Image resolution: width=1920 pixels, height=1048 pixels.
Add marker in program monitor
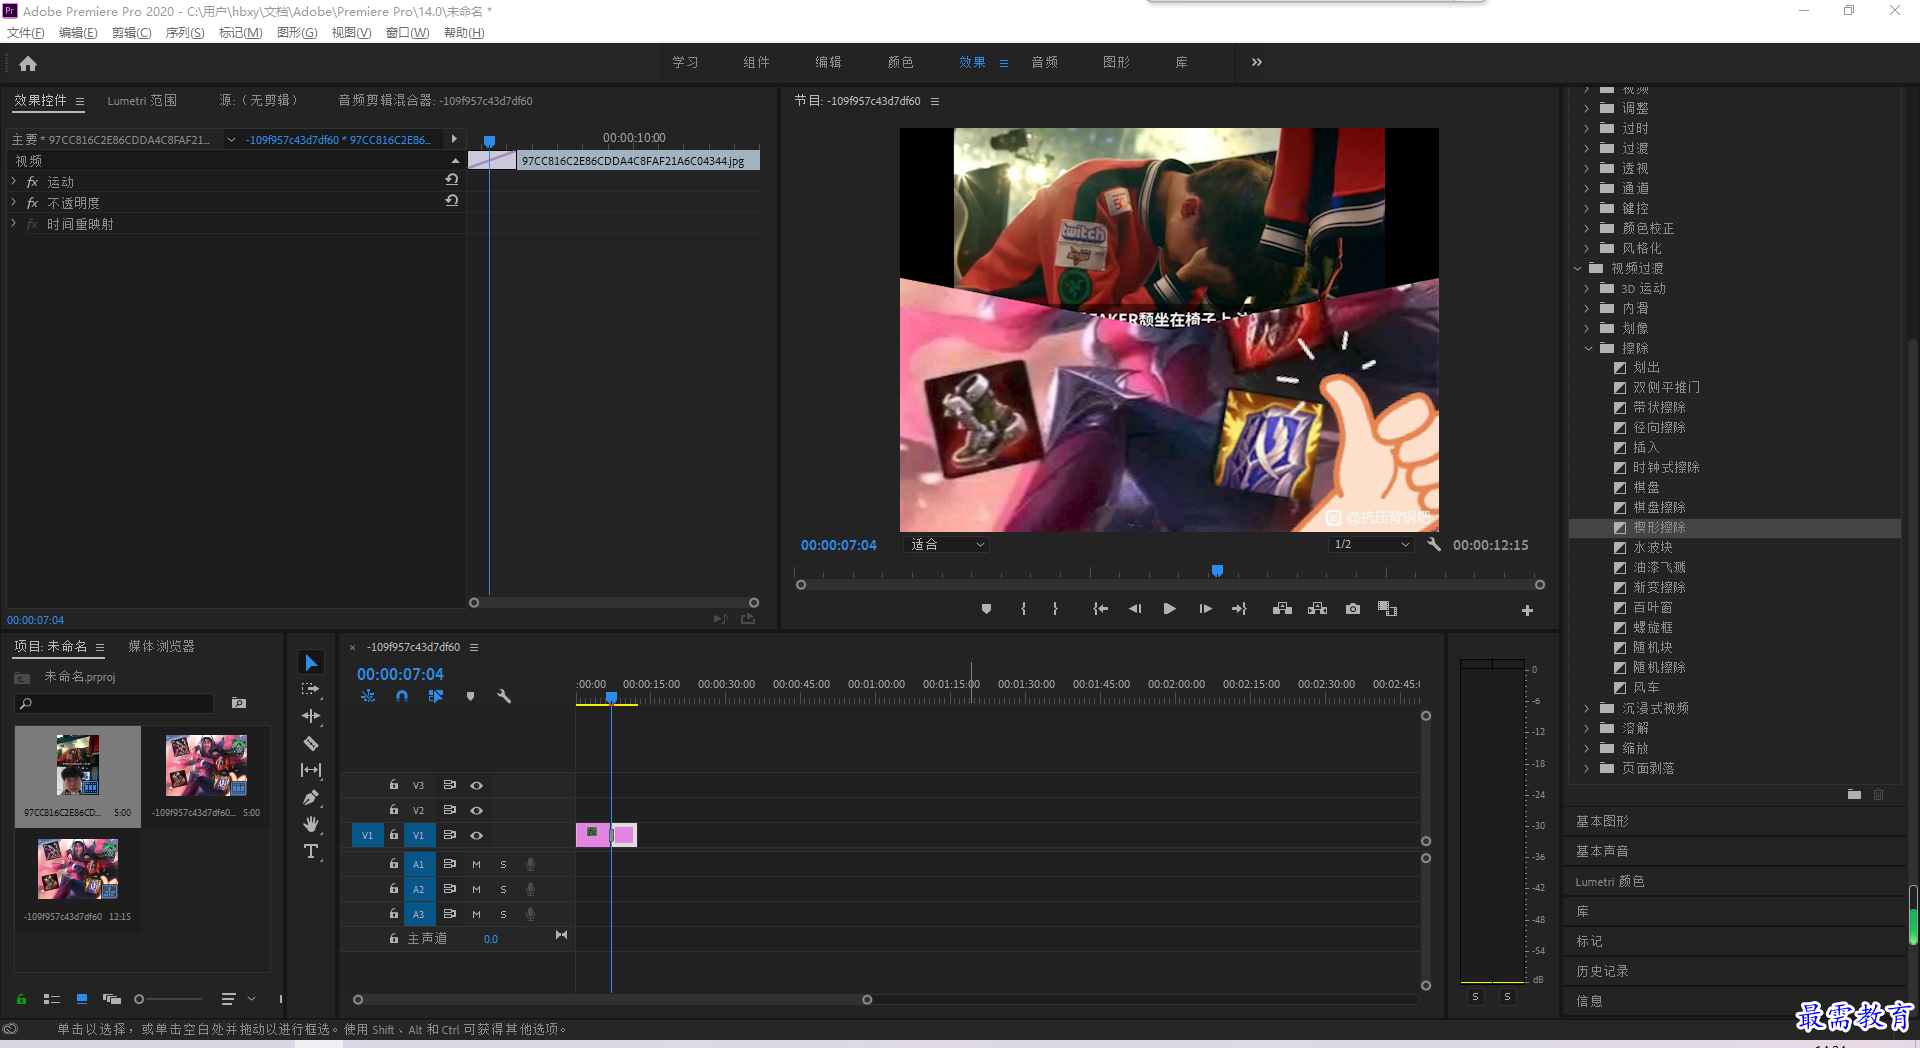(x=986, y=608)
